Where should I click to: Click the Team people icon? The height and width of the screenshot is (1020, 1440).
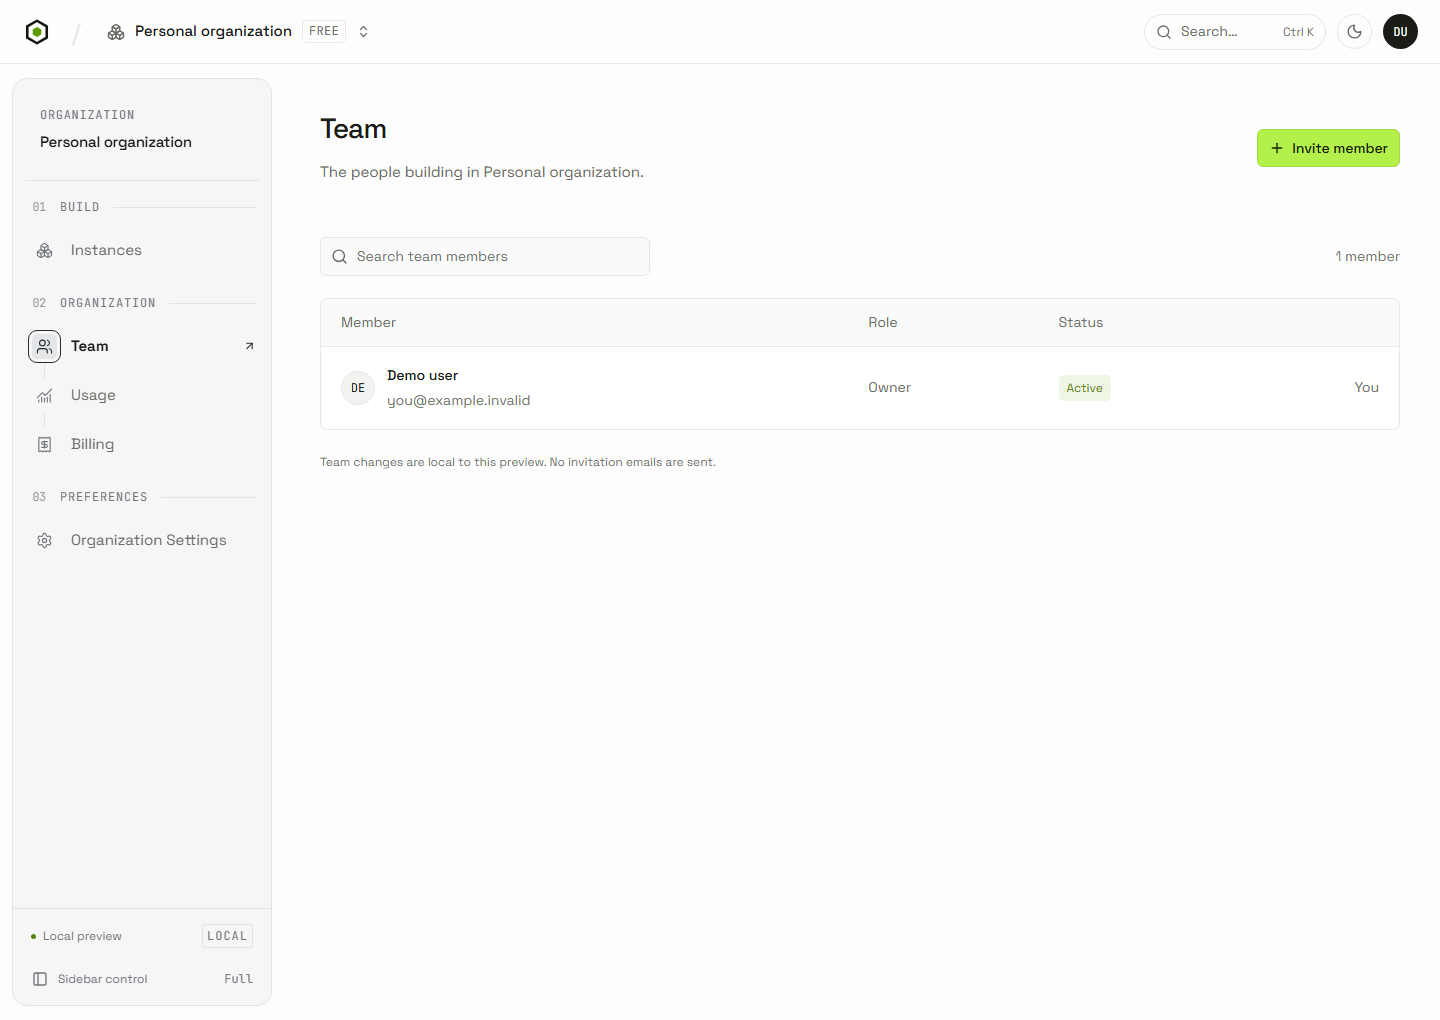coord(45,347)
